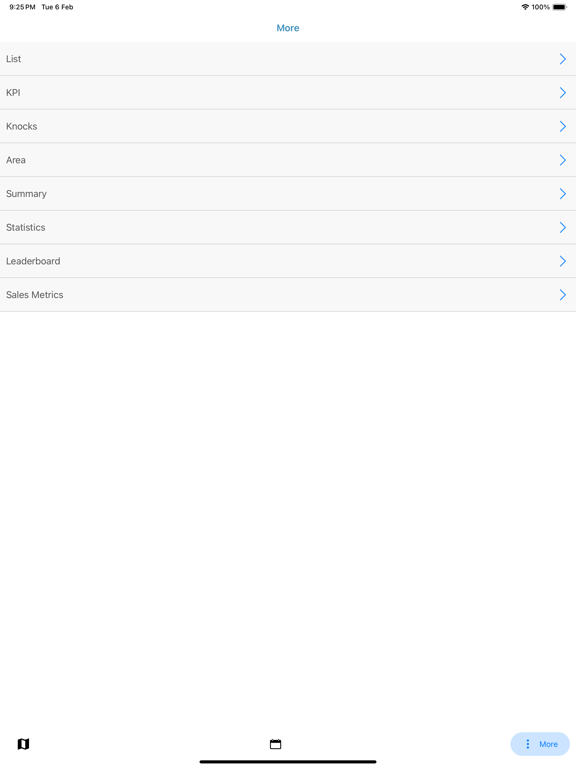This screenshot has width=576, height=768.
Task: Expand the KPI row chevron
Action: click(x=563, y=93)
